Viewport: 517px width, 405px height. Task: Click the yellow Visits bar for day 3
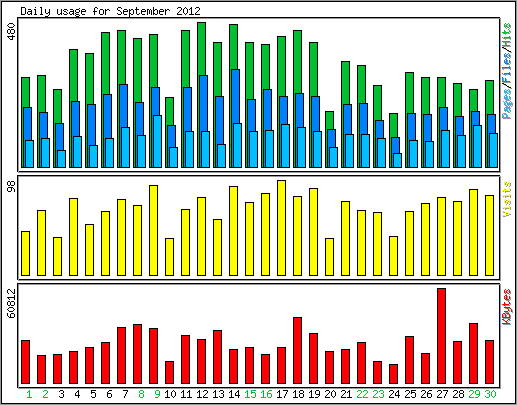coord(57,256)
